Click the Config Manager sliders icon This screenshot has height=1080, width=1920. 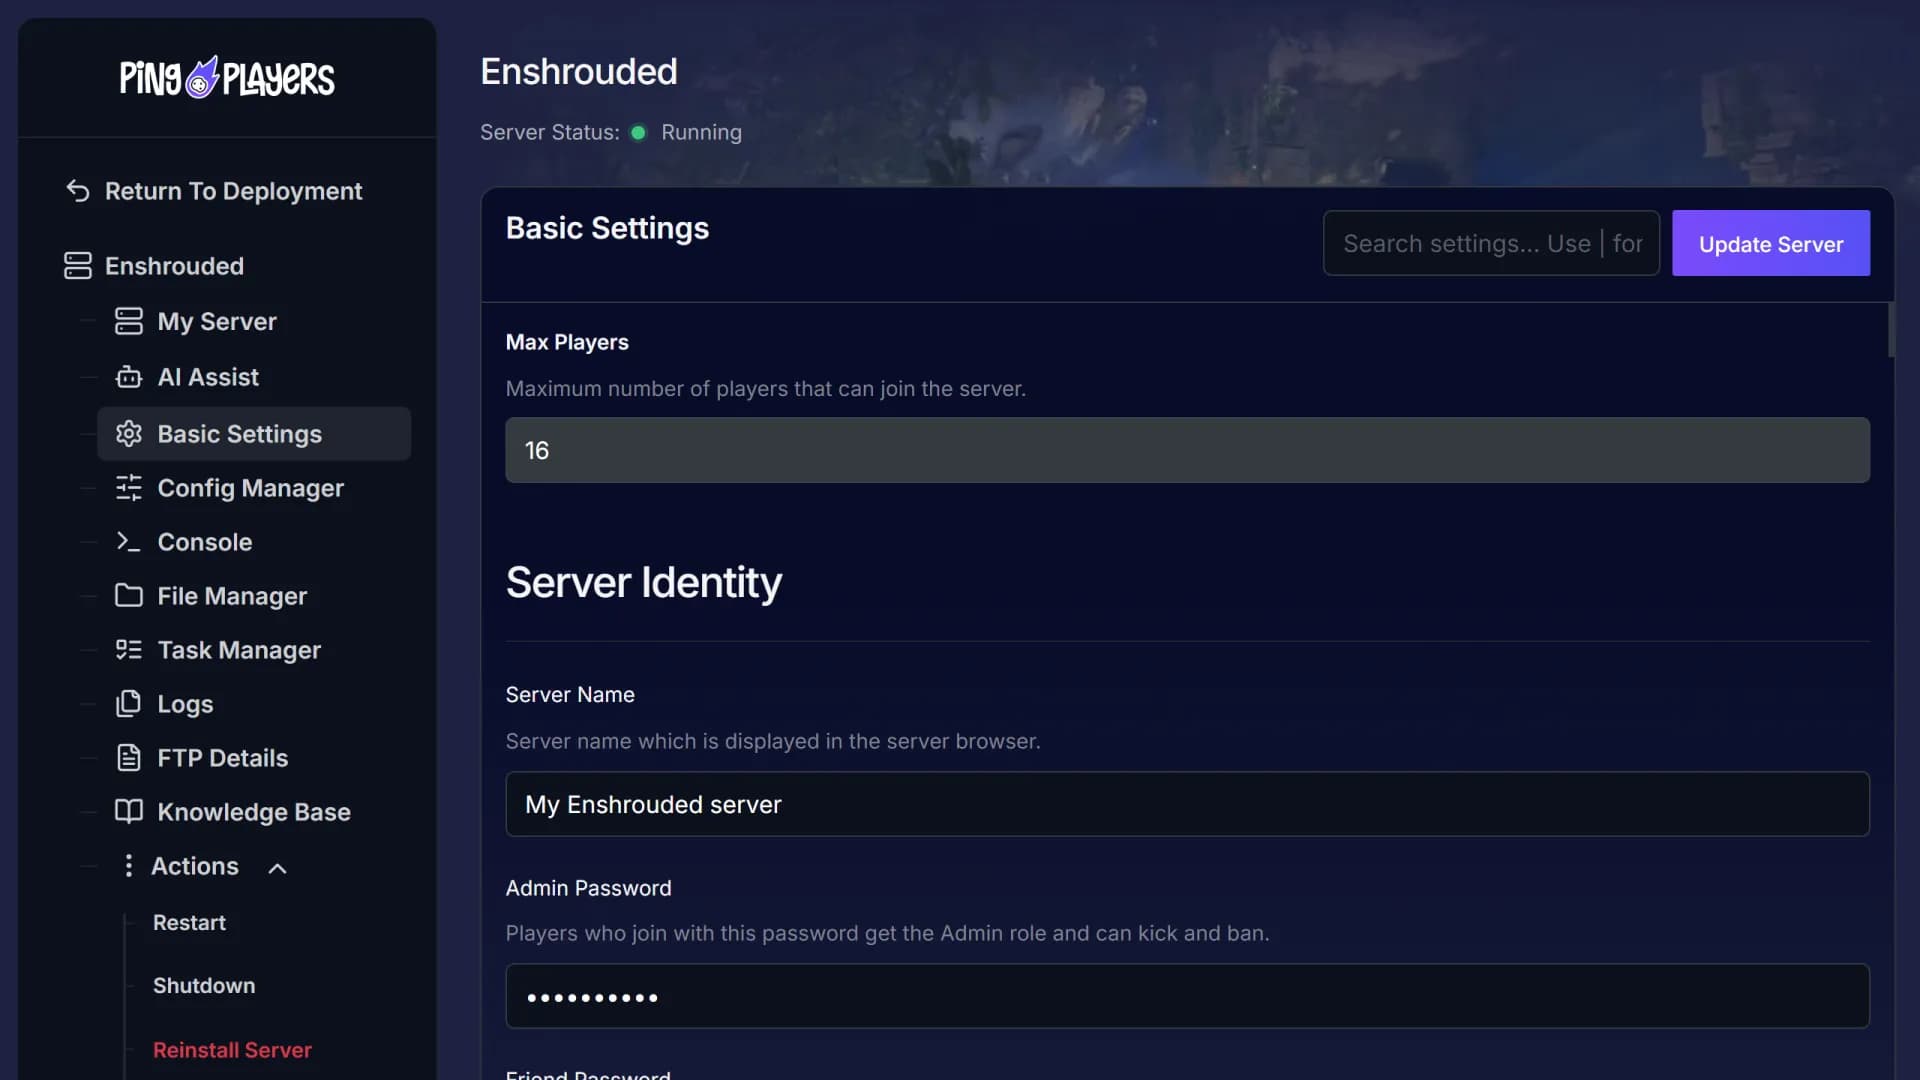tap(129, 488)
